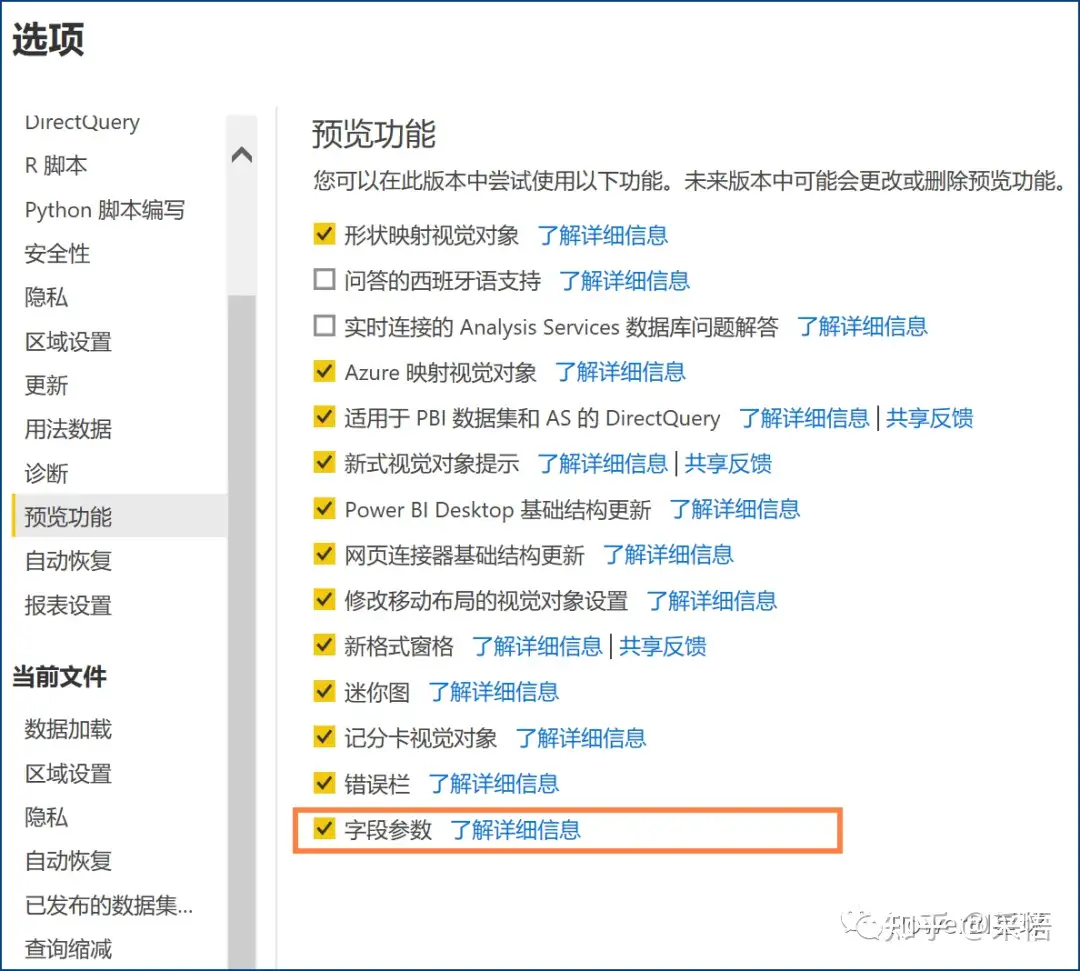1080x971 pixels.
Task: Click the sidebar vertical scrollbar thumb
Action: 242,631
